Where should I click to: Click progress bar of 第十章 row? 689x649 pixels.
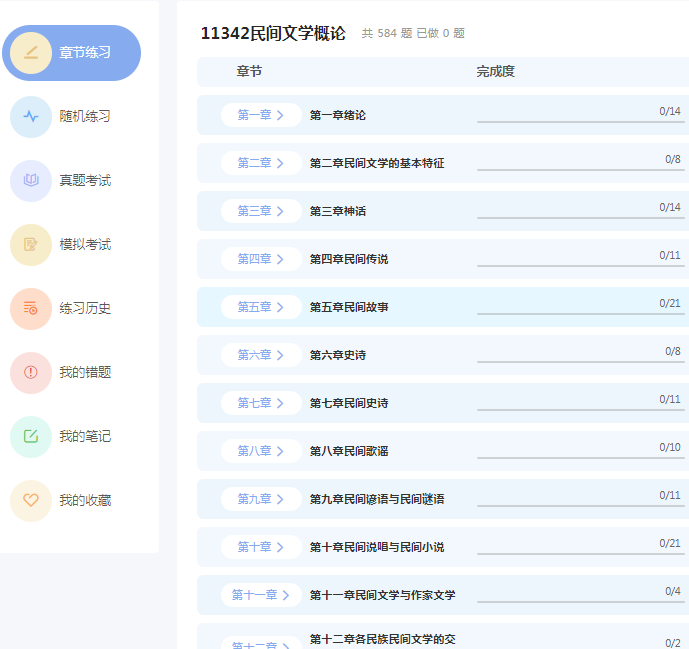coord(581,554)
